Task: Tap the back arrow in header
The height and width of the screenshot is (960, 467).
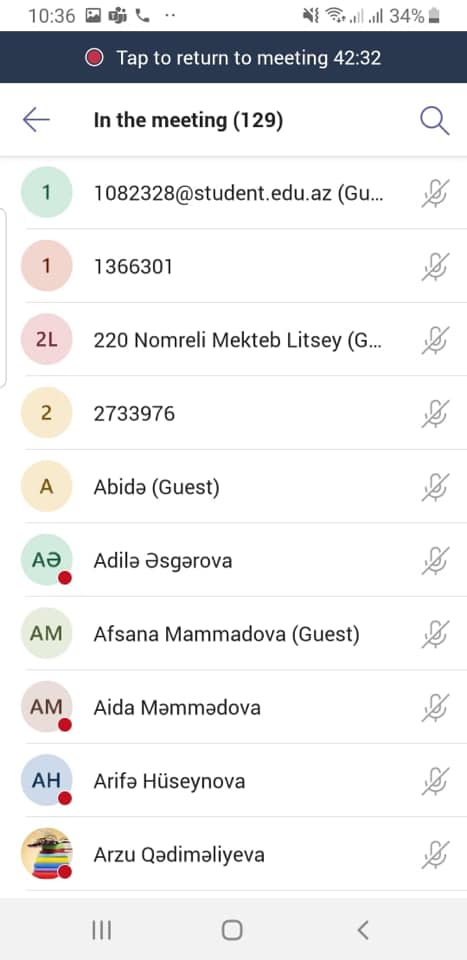Action: [x=36, y=120]
